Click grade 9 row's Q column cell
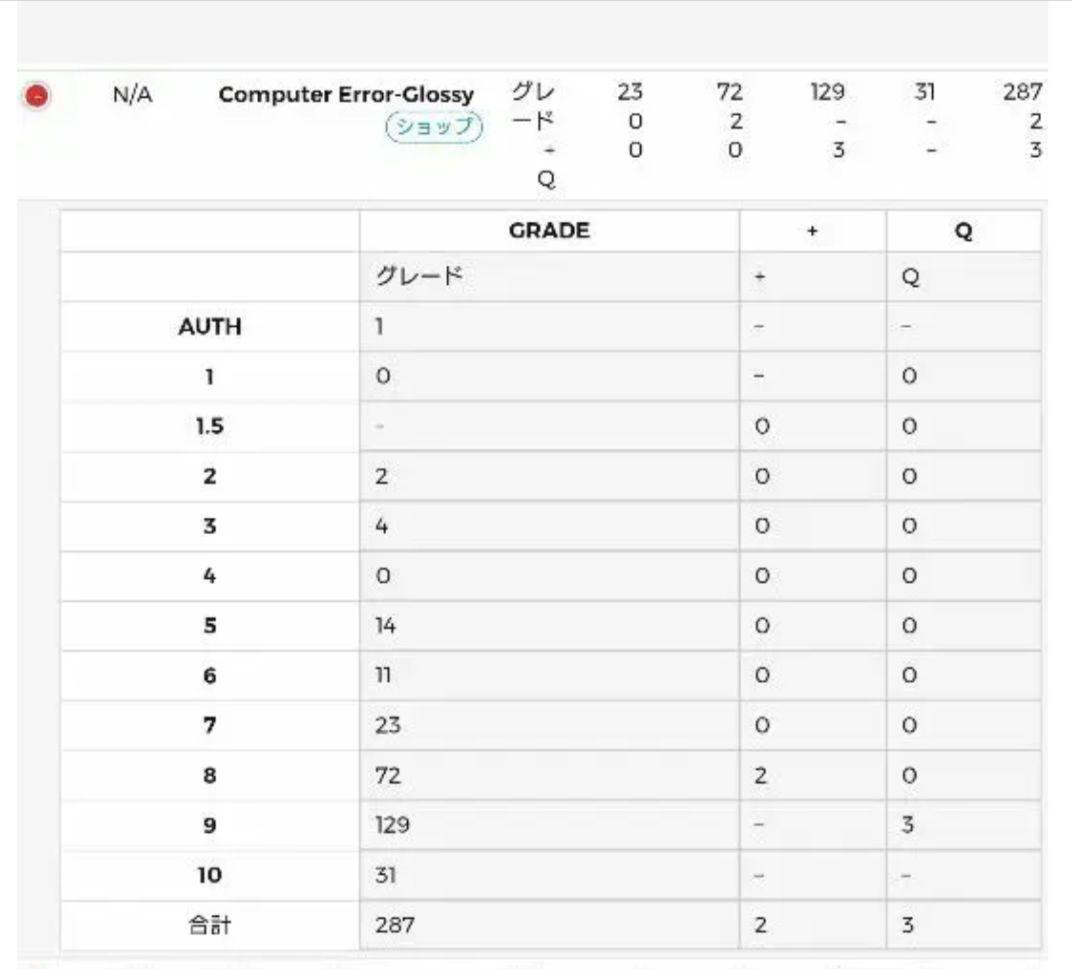This screenshot has height=969, width=1072. tap(963, 826)
